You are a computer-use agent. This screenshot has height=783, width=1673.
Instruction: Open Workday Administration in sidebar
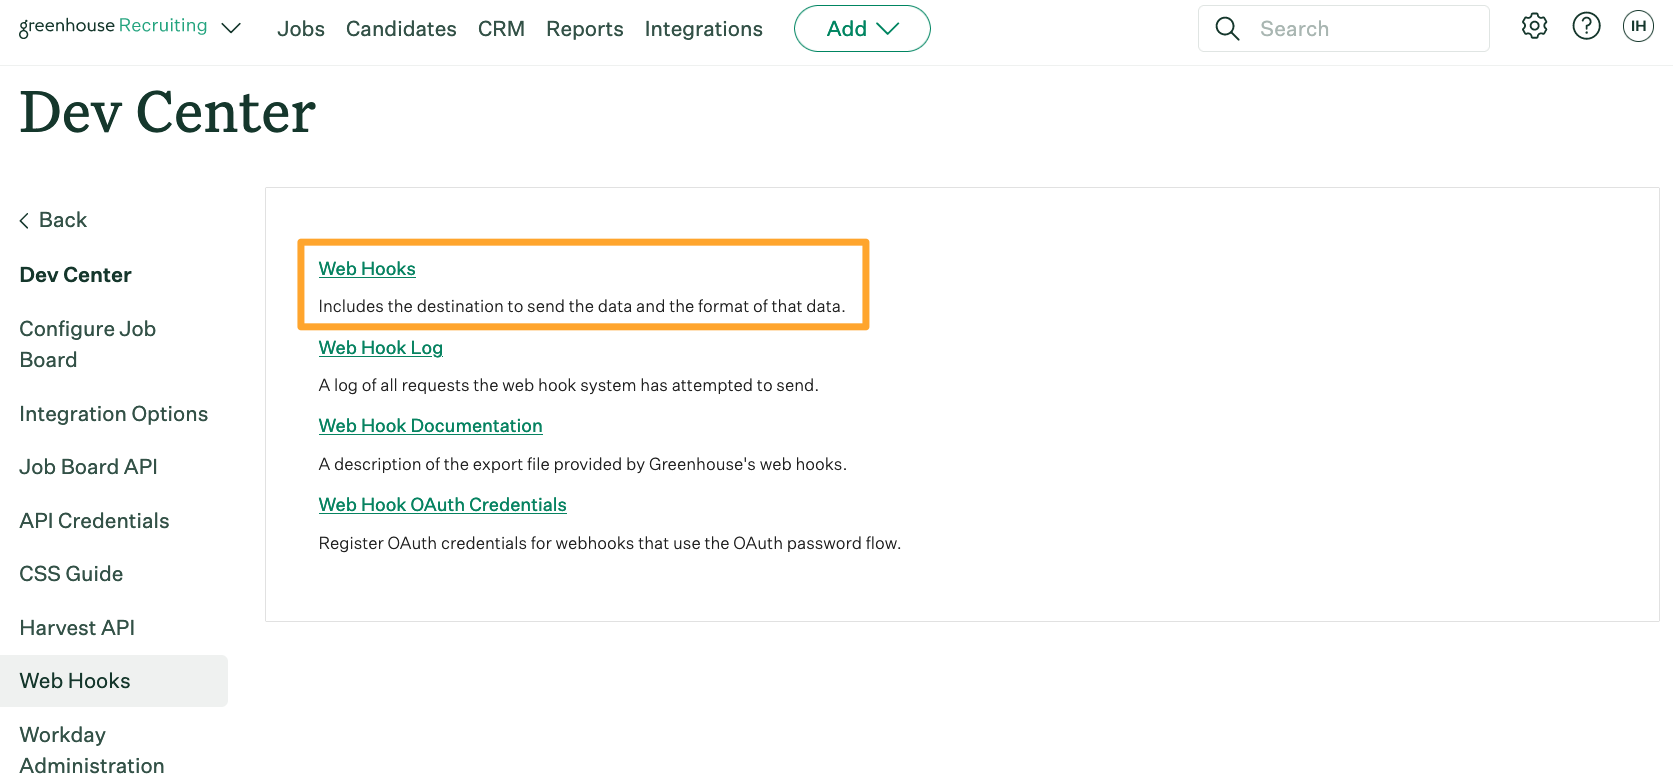tap(92, 750)
